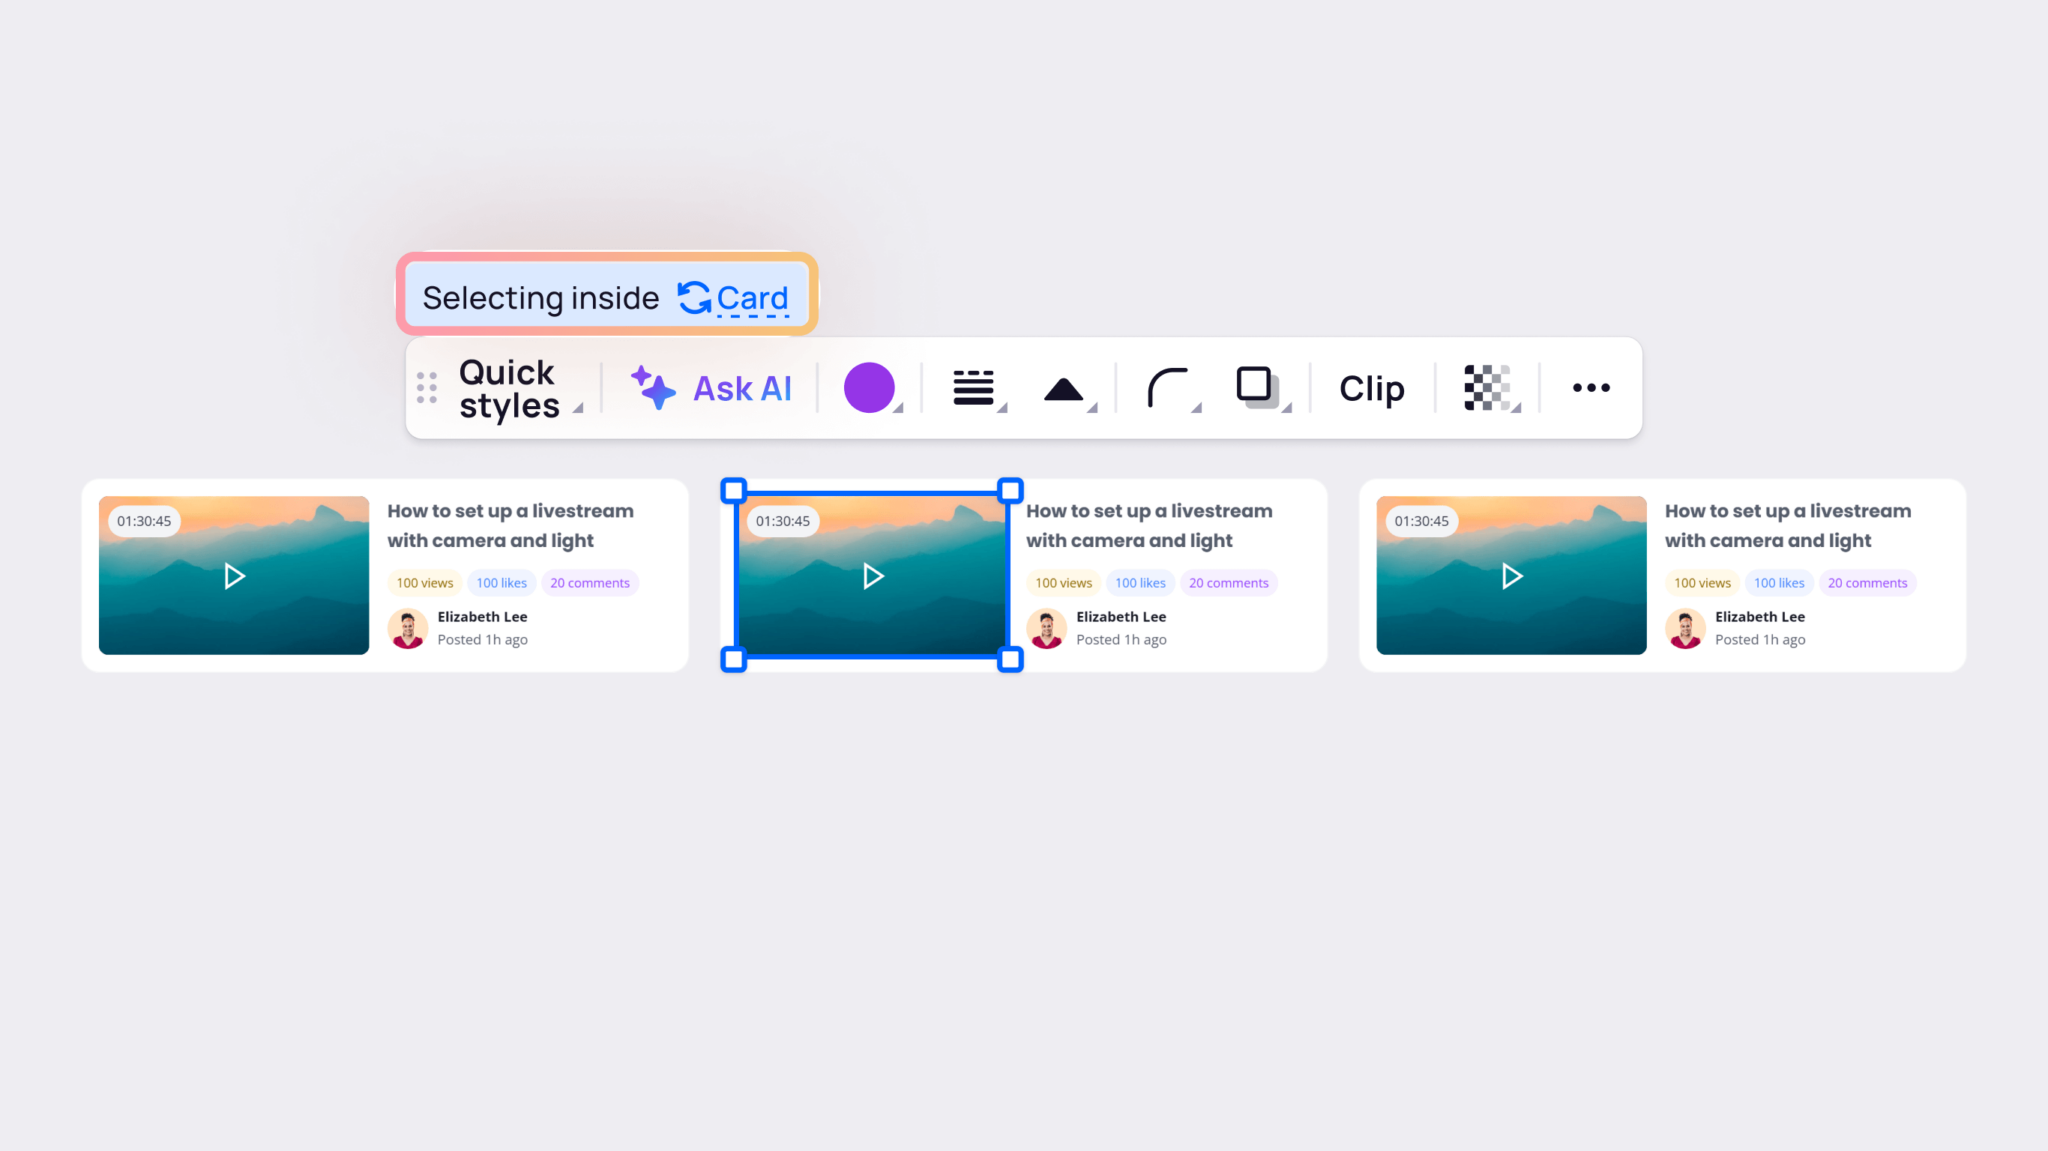Viewport: 2048px width, 1151px height.
Task: Open the transparency checkerboard icon
Action: pyautogui.click(x=1487, y=388)
